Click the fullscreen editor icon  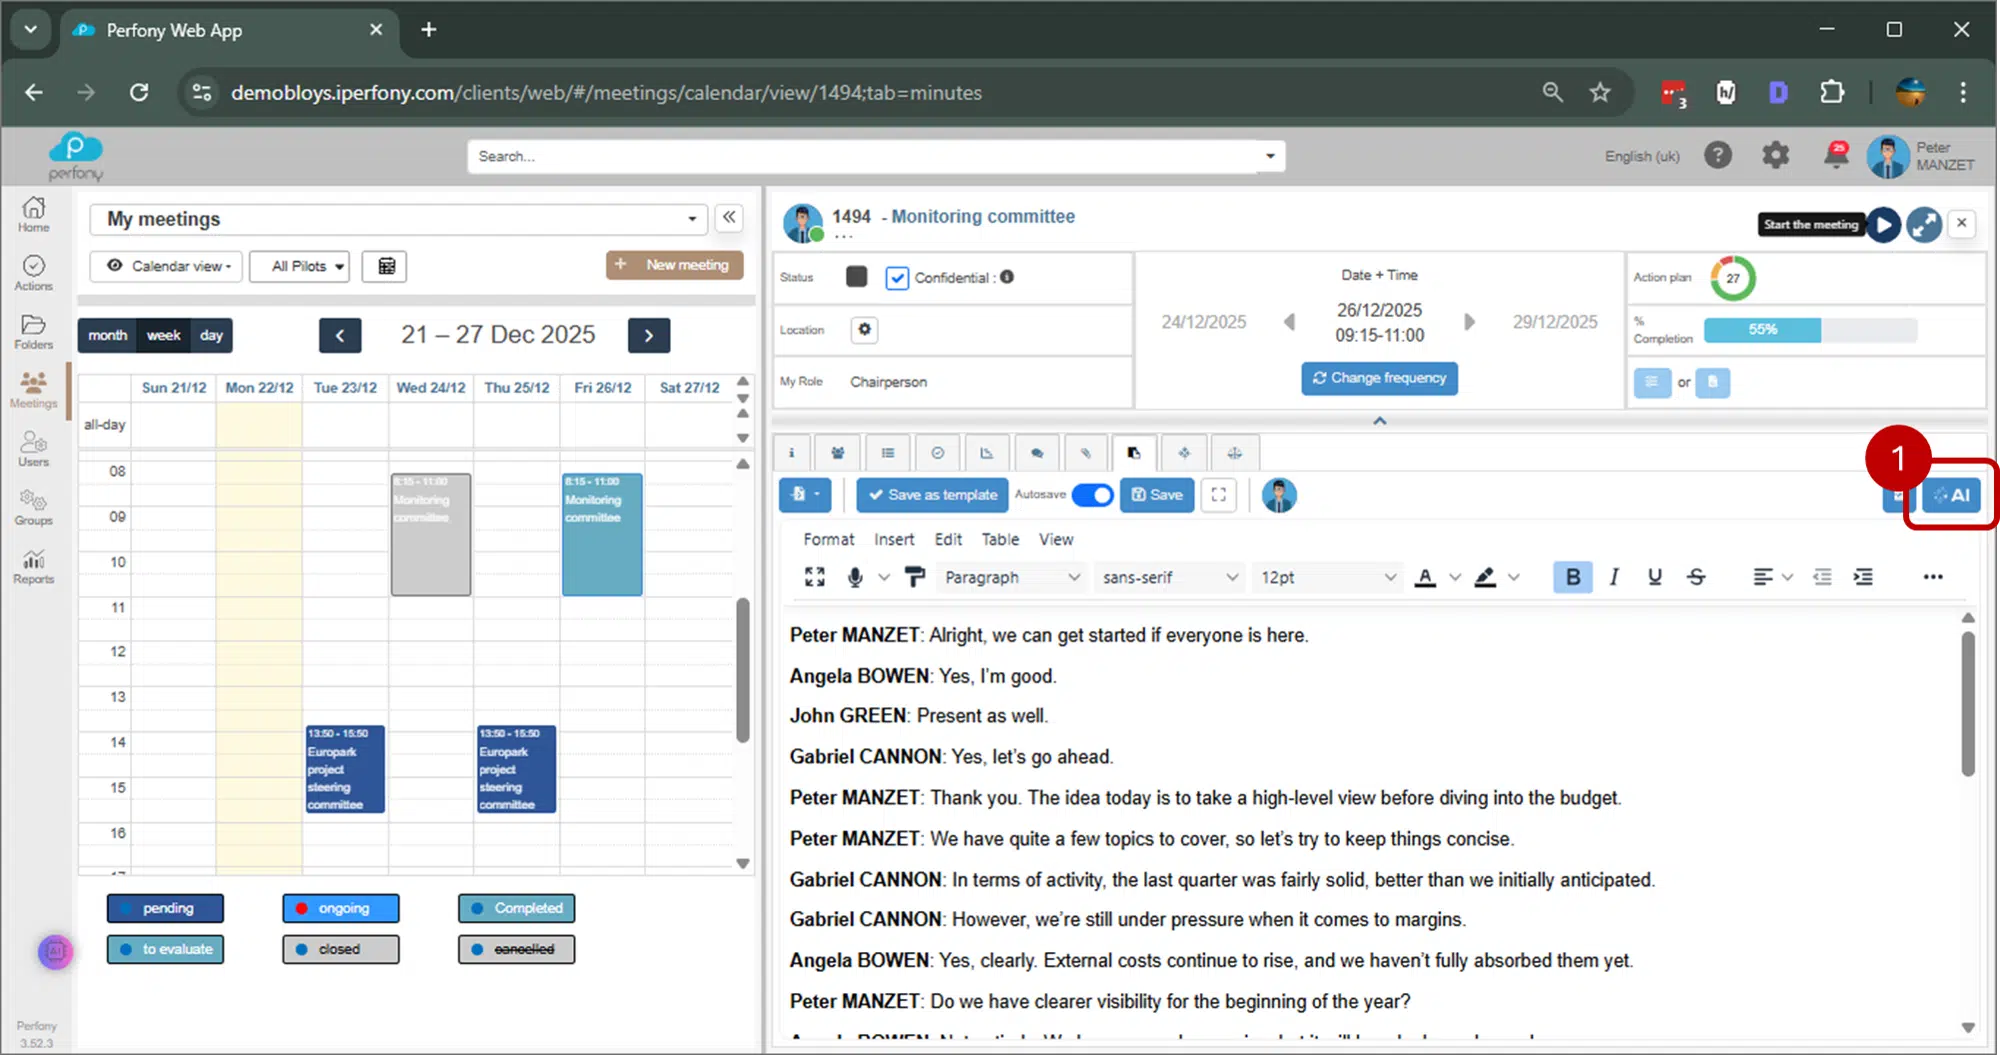pyautogui.click(x=1218, y=495)
